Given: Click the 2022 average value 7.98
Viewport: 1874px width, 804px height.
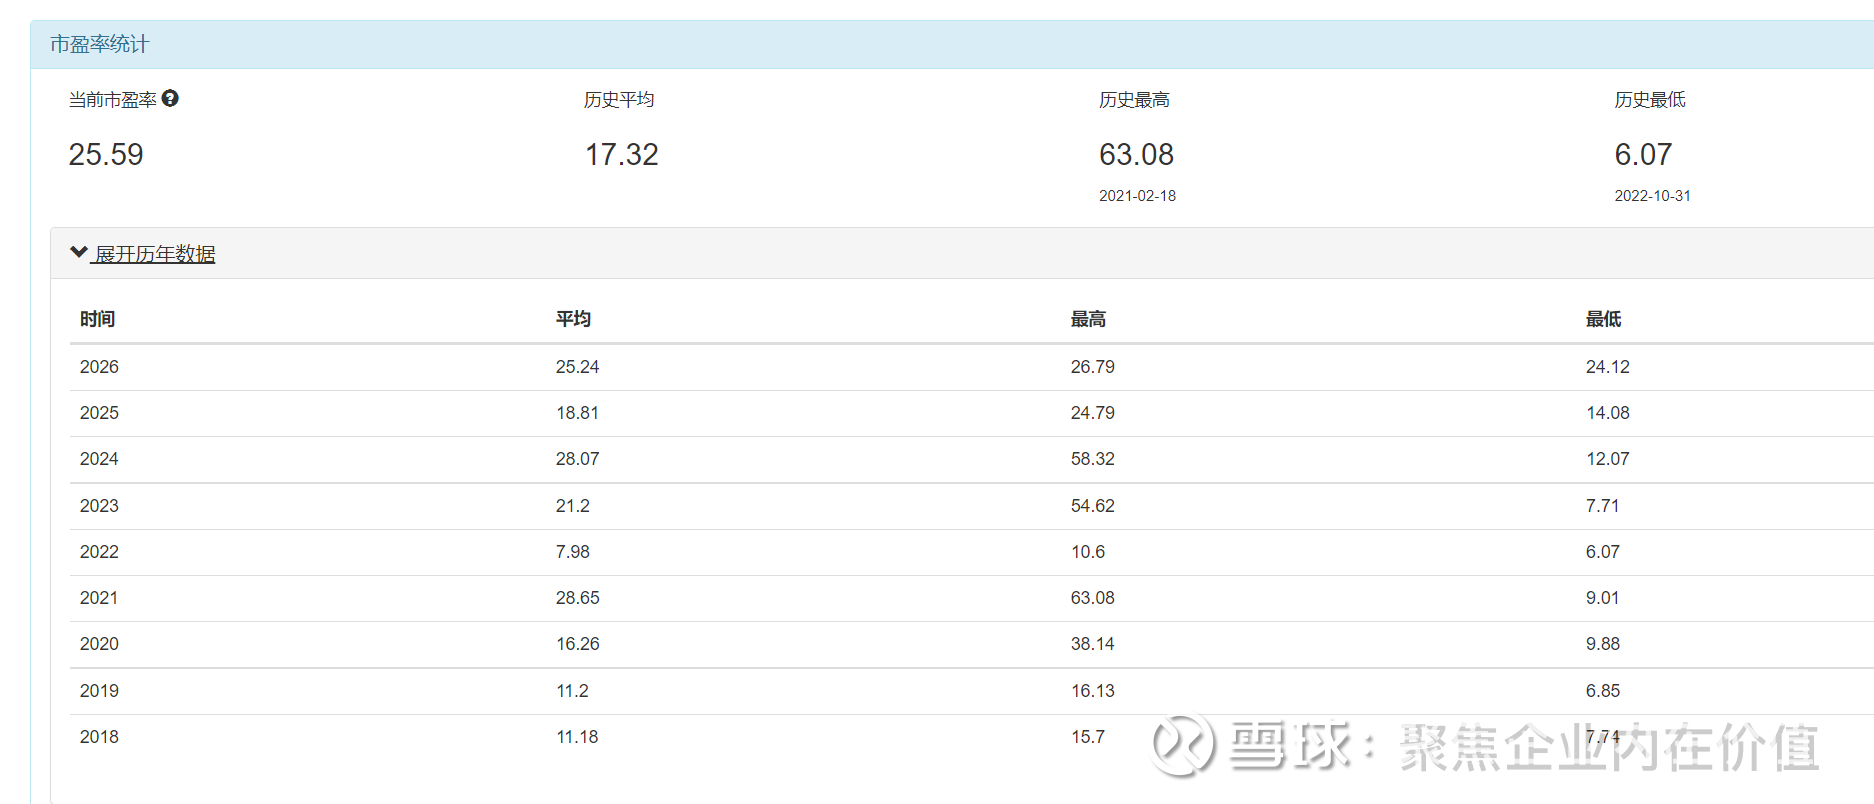Looking at the screenshot, I should (x=572, y=552).
